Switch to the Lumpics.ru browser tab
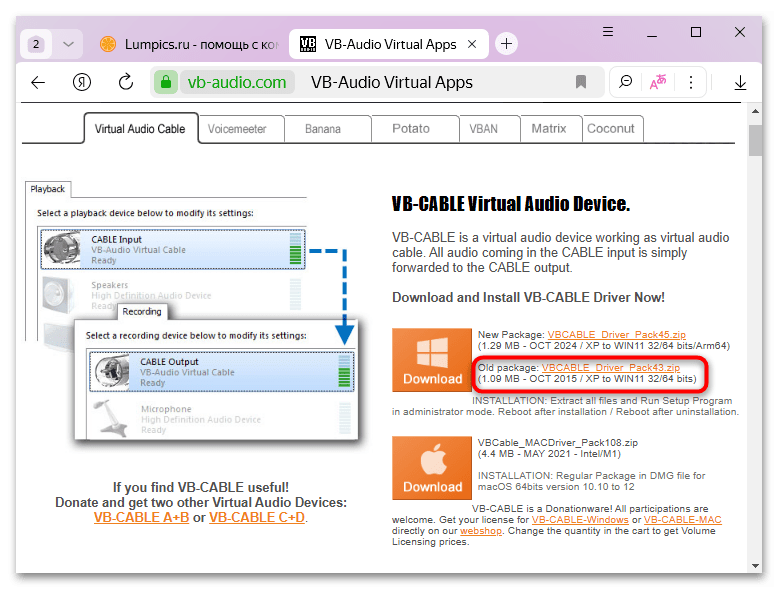The height and width of the screenshot is (589, 778). click(x=189, y=44)
